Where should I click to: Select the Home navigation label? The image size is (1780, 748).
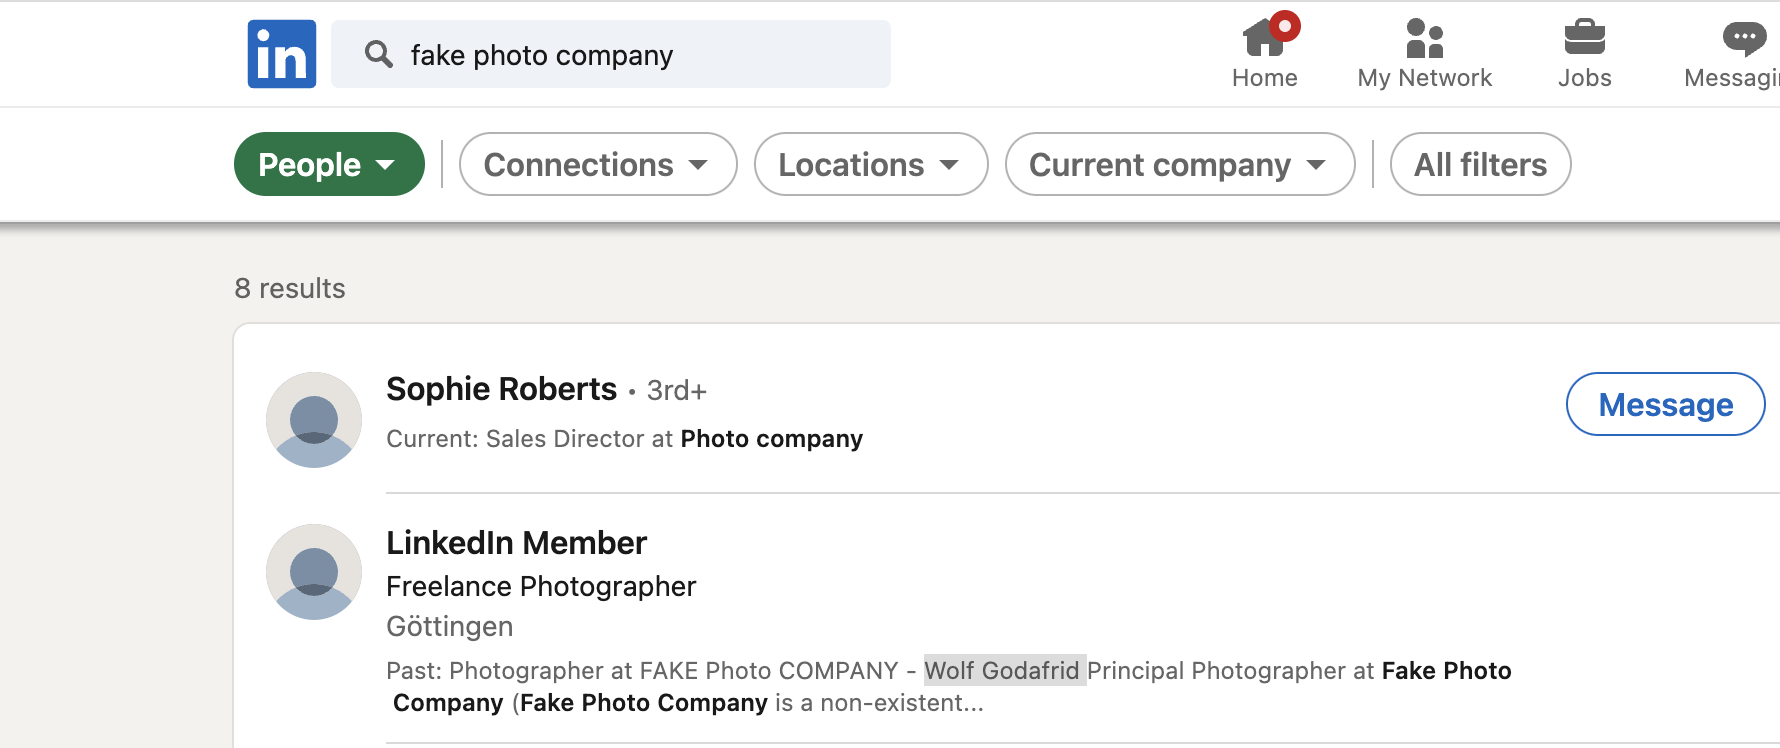(x=1264, y=78)
